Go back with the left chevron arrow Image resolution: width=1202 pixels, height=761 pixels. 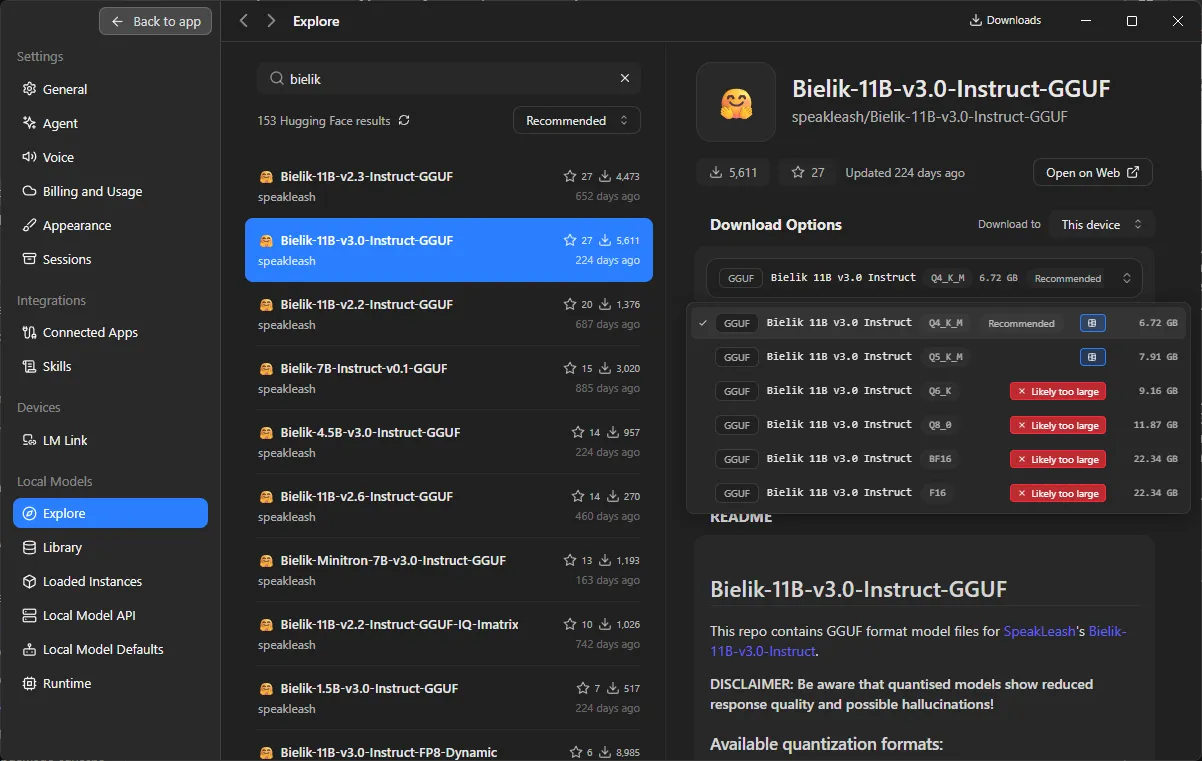point(244,21)
